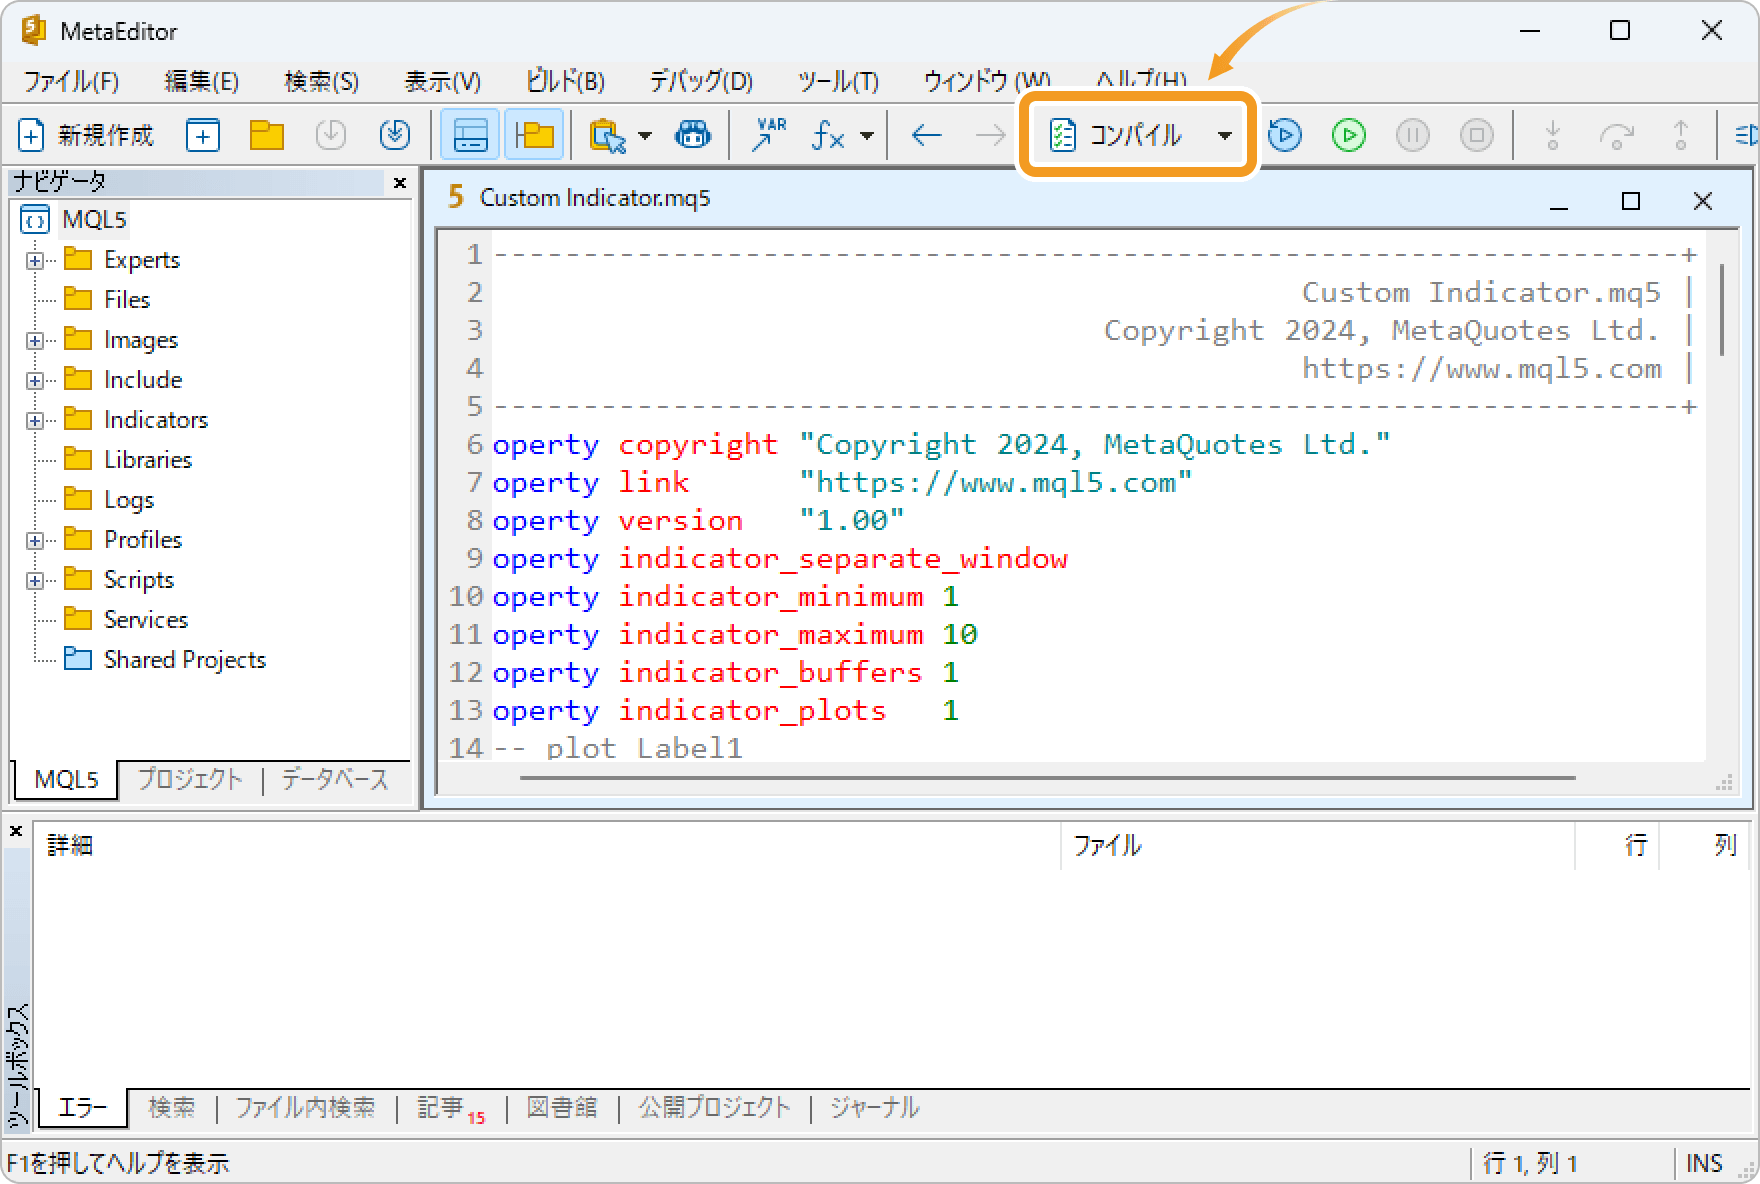Switch to the エラー toolbox tab

pos(82,1108)
